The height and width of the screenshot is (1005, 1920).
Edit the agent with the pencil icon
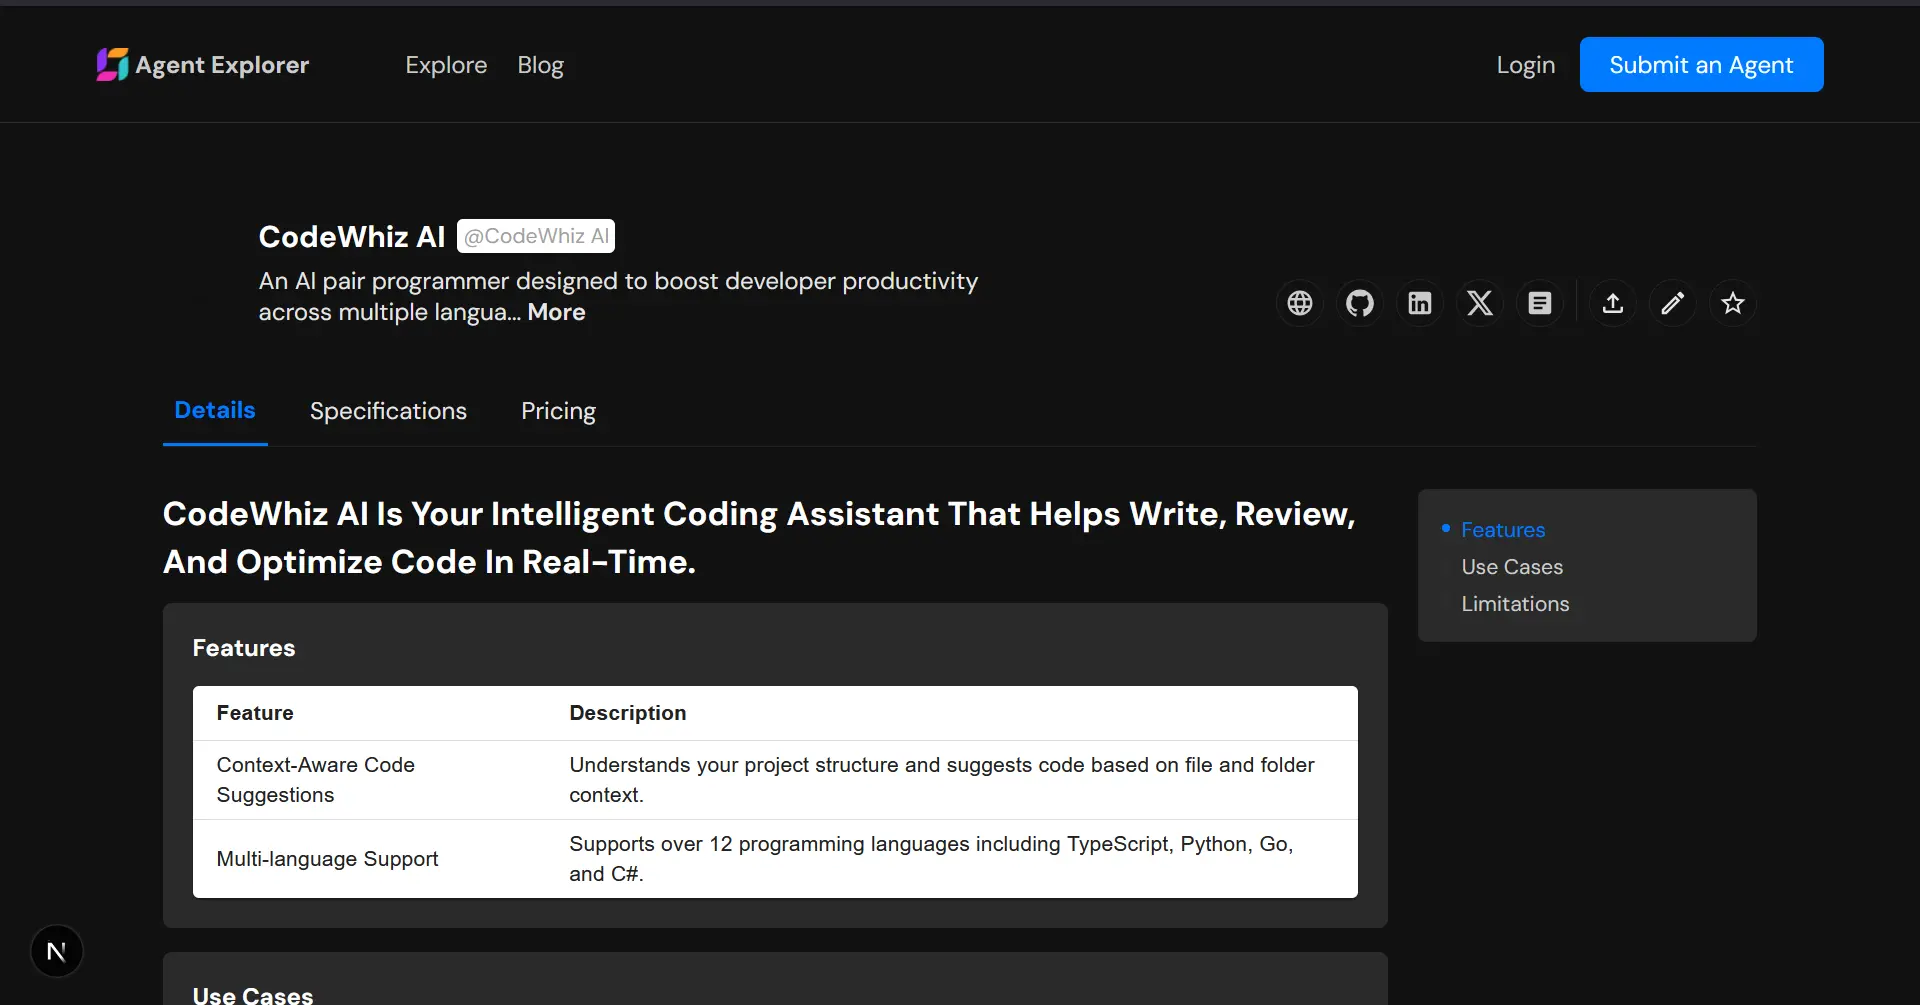click(x=1673, y=303)
